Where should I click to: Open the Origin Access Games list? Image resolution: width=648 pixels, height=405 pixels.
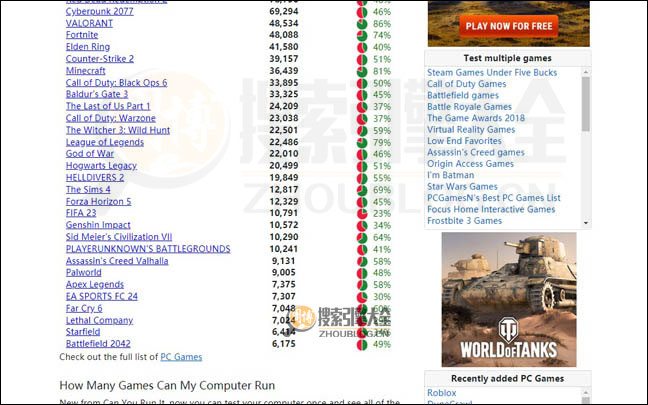click(470, 164)
